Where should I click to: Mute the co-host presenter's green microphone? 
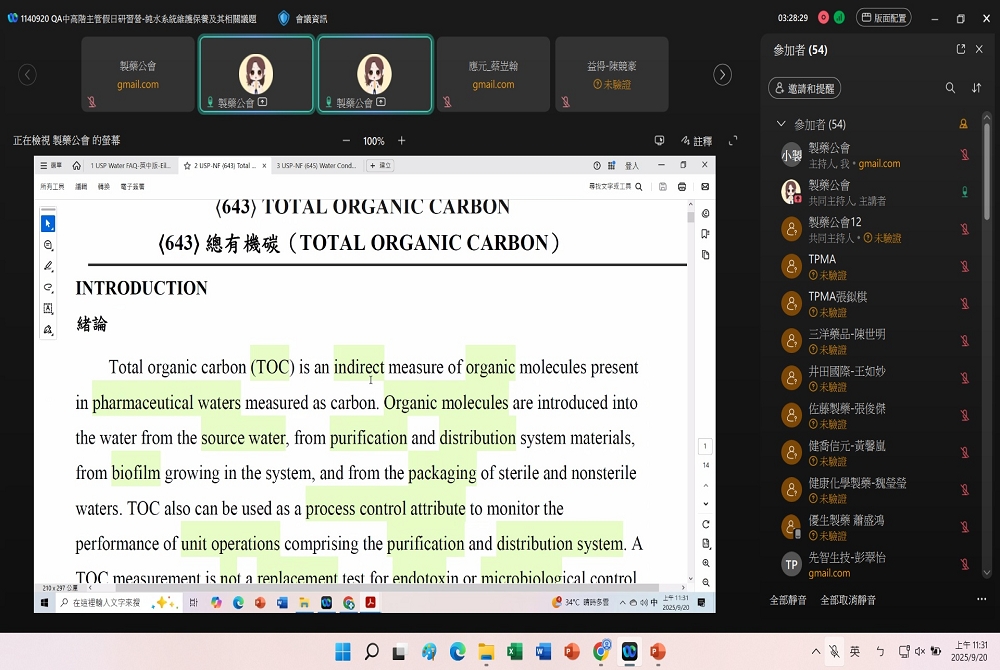click(x=964, y=192)
